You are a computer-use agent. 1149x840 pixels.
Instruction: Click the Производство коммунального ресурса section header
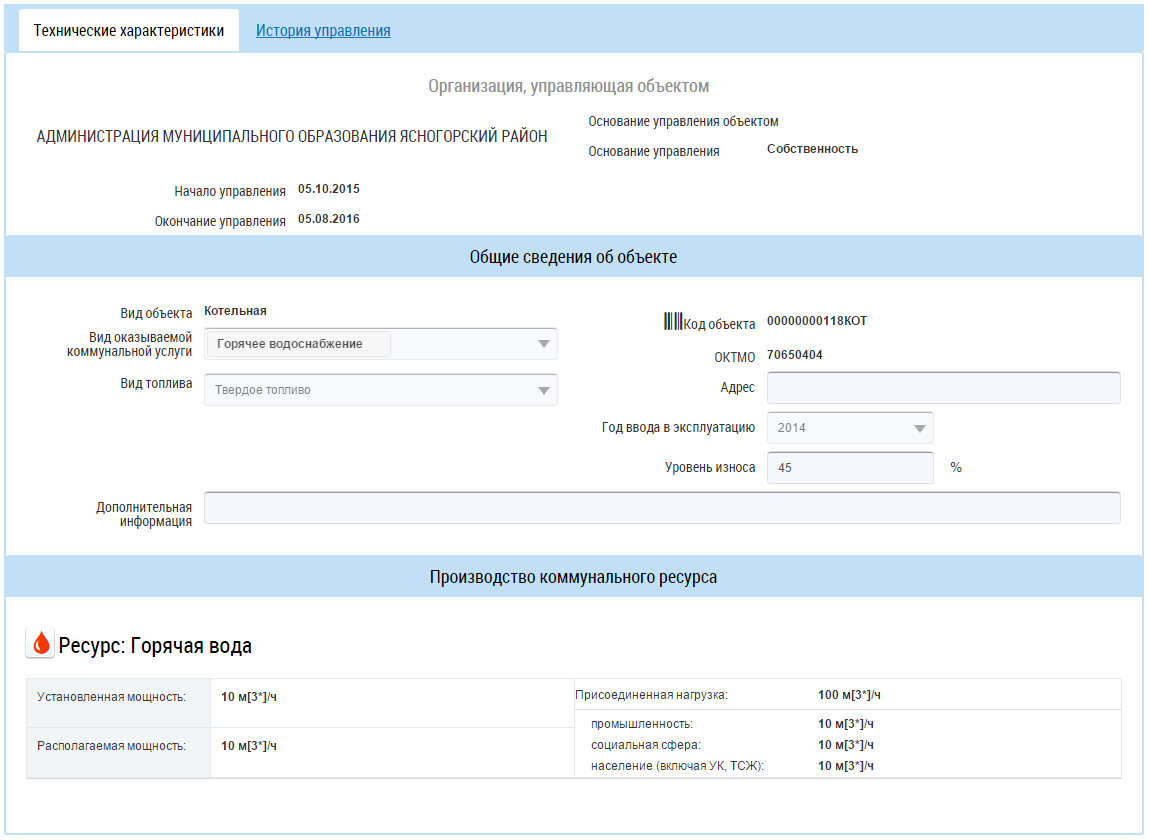click(573, 577)
